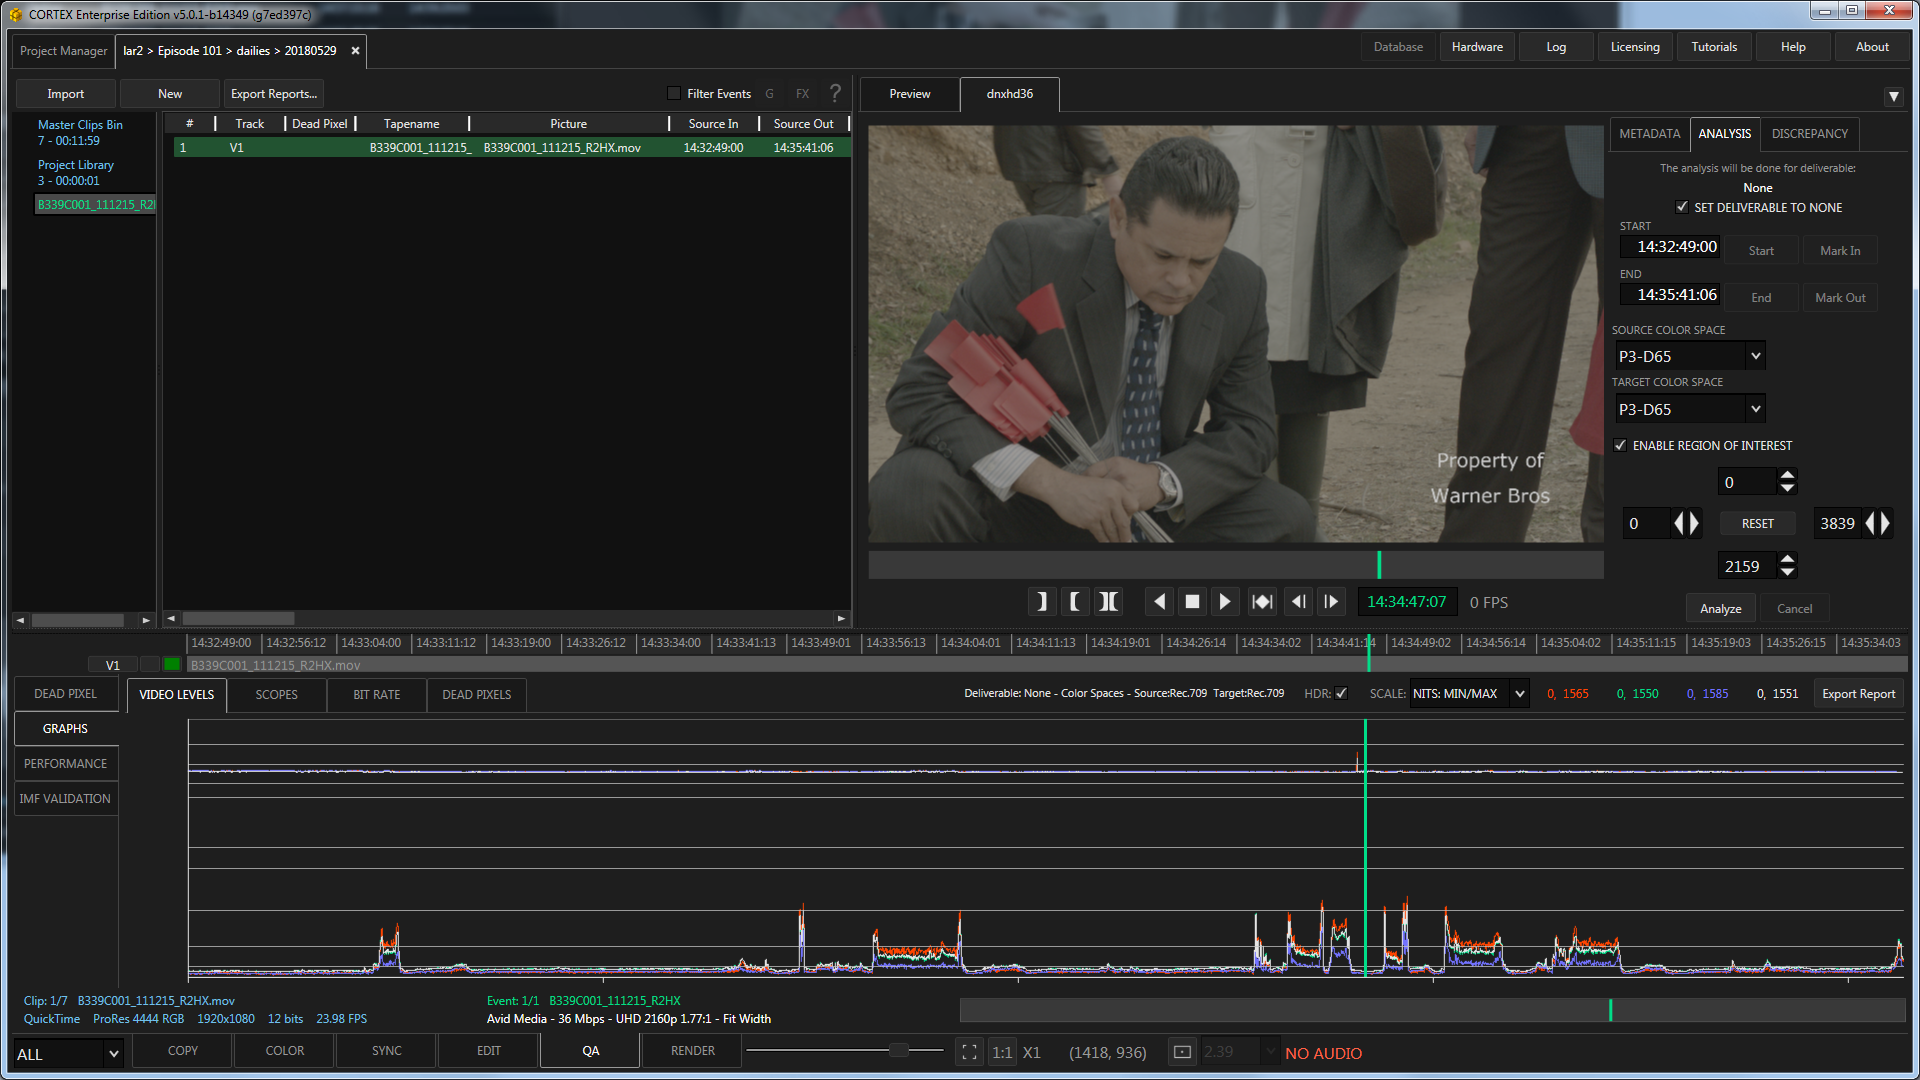
Task: Click the bin list scroll left arrow
Action: (x=20, y=620)
